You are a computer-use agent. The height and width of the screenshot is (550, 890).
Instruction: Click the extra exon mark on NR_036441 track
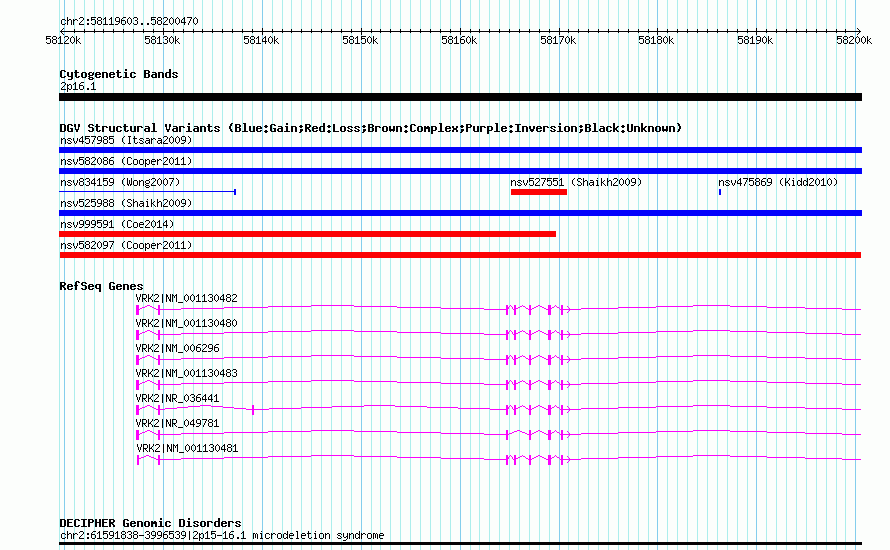click(253, 410)
